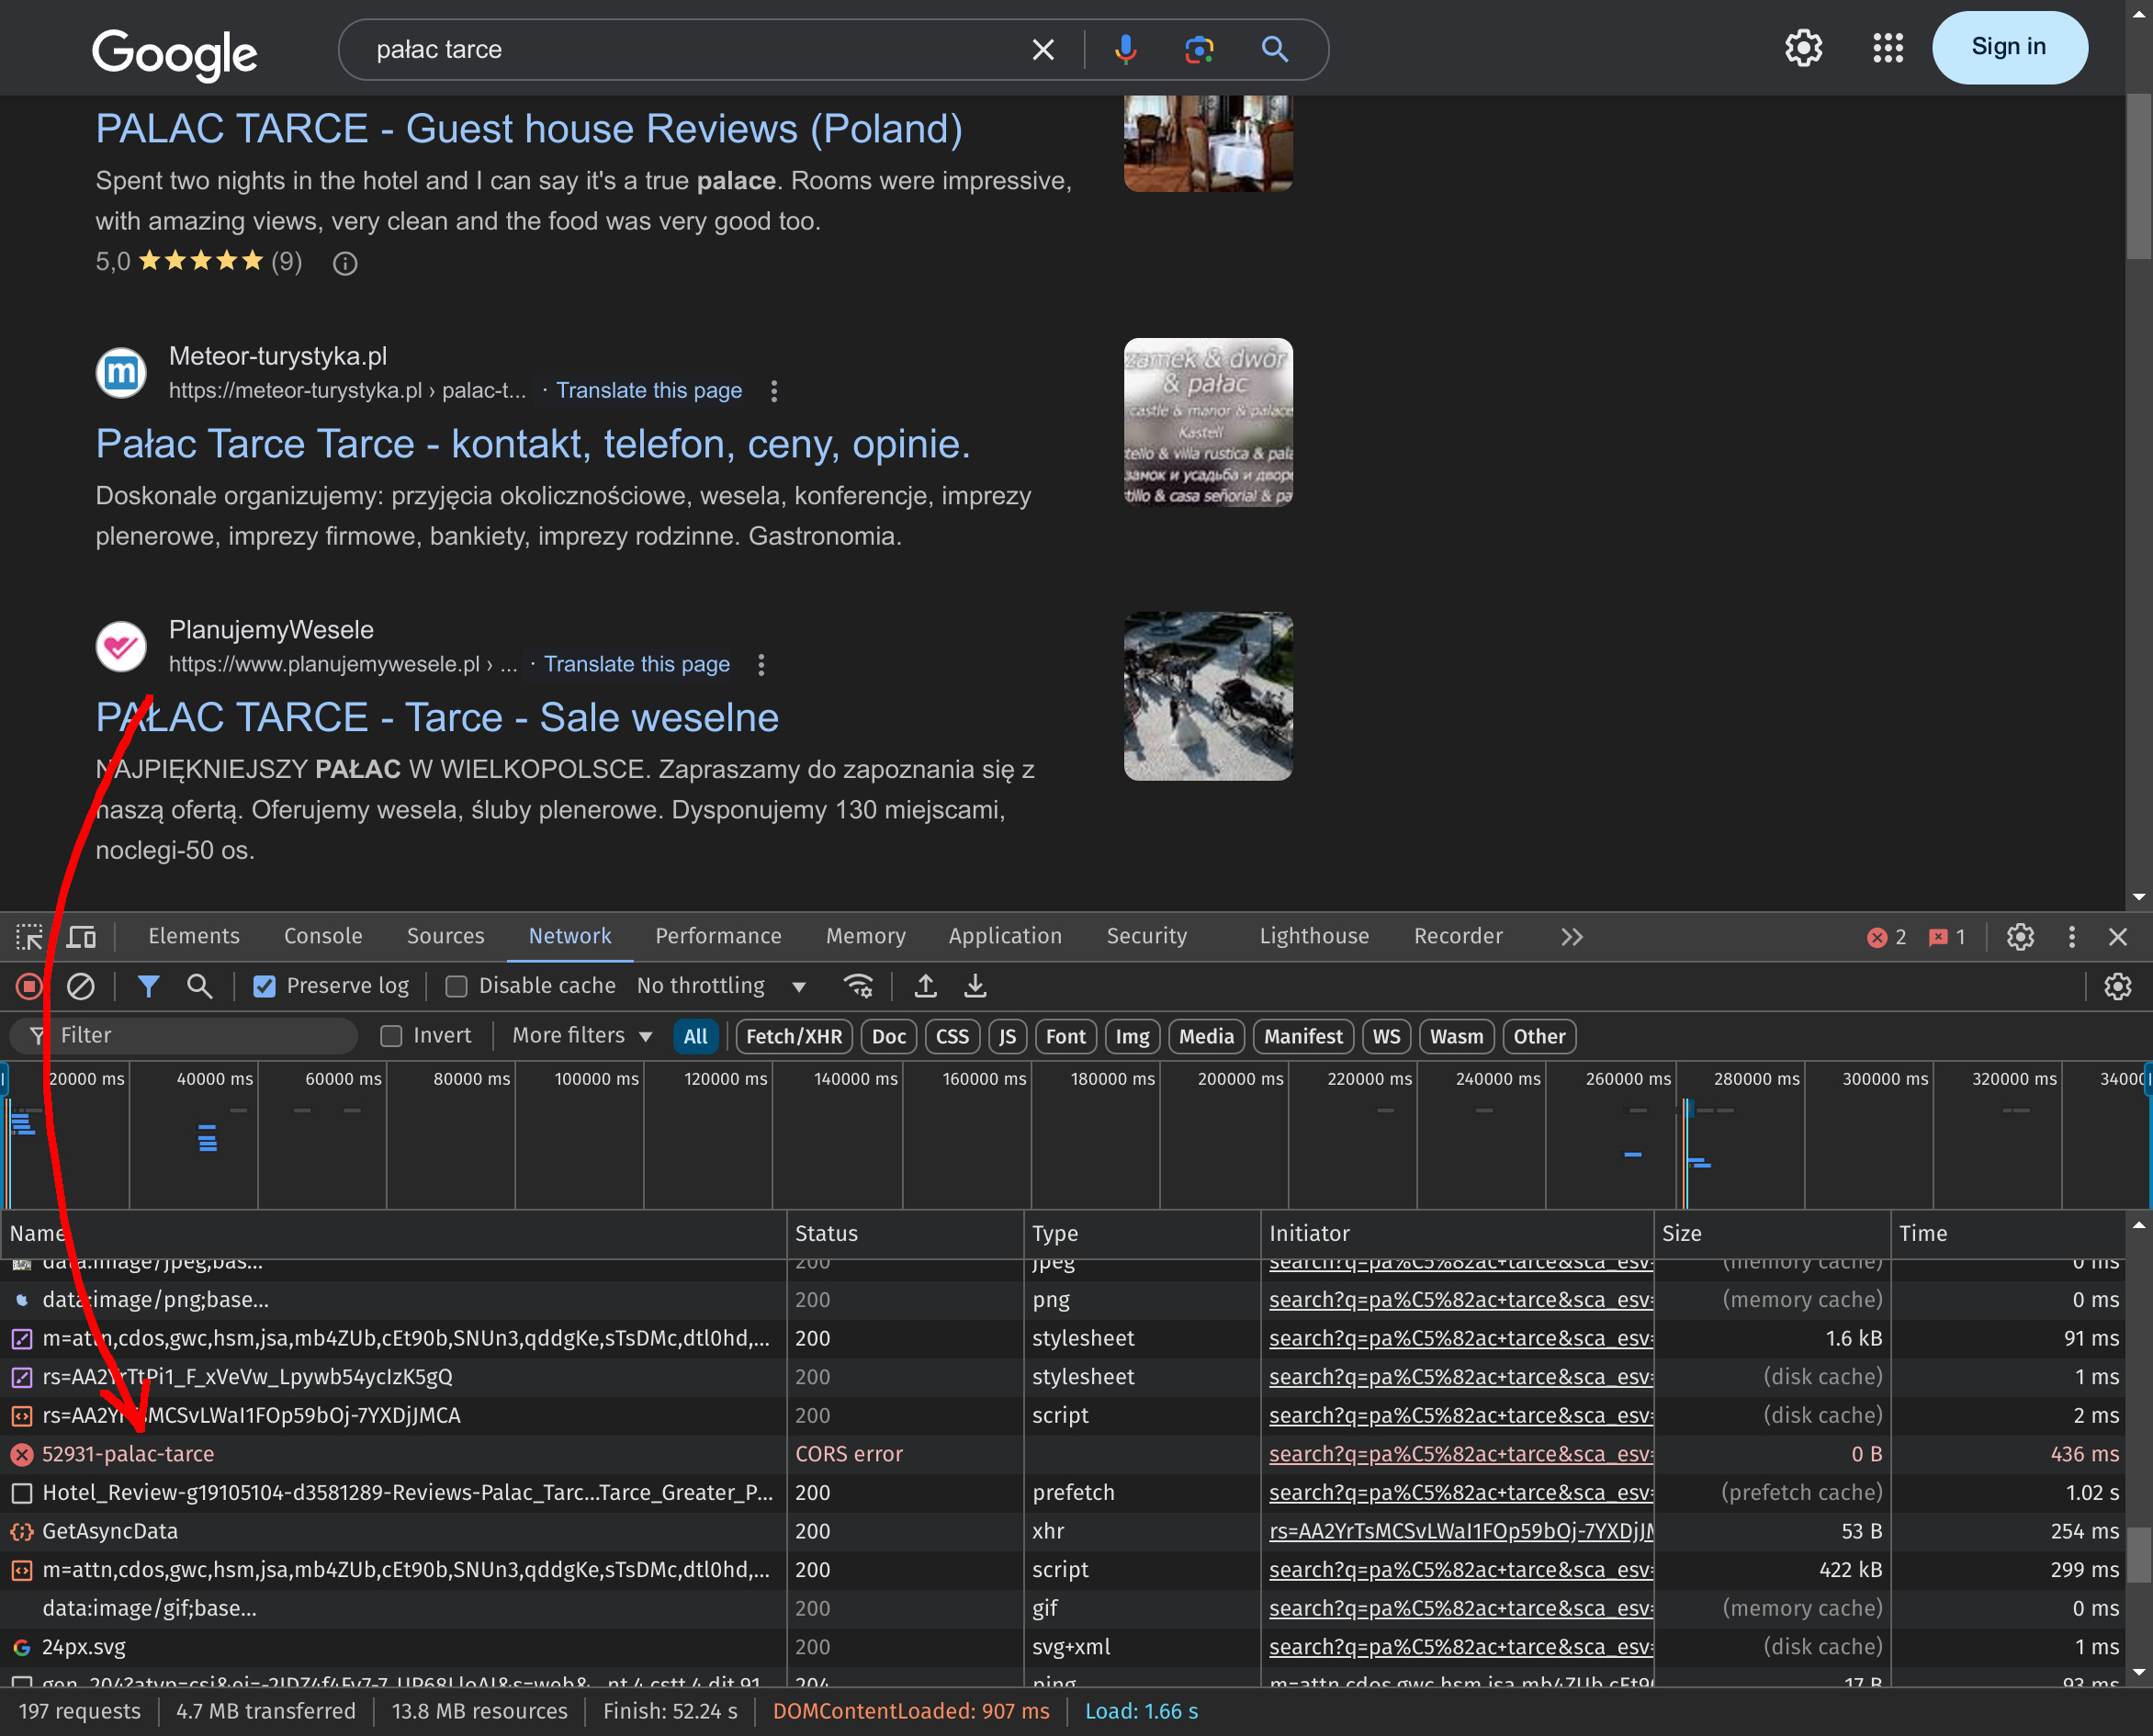Show more DevTools tabs chevron

1571,937
